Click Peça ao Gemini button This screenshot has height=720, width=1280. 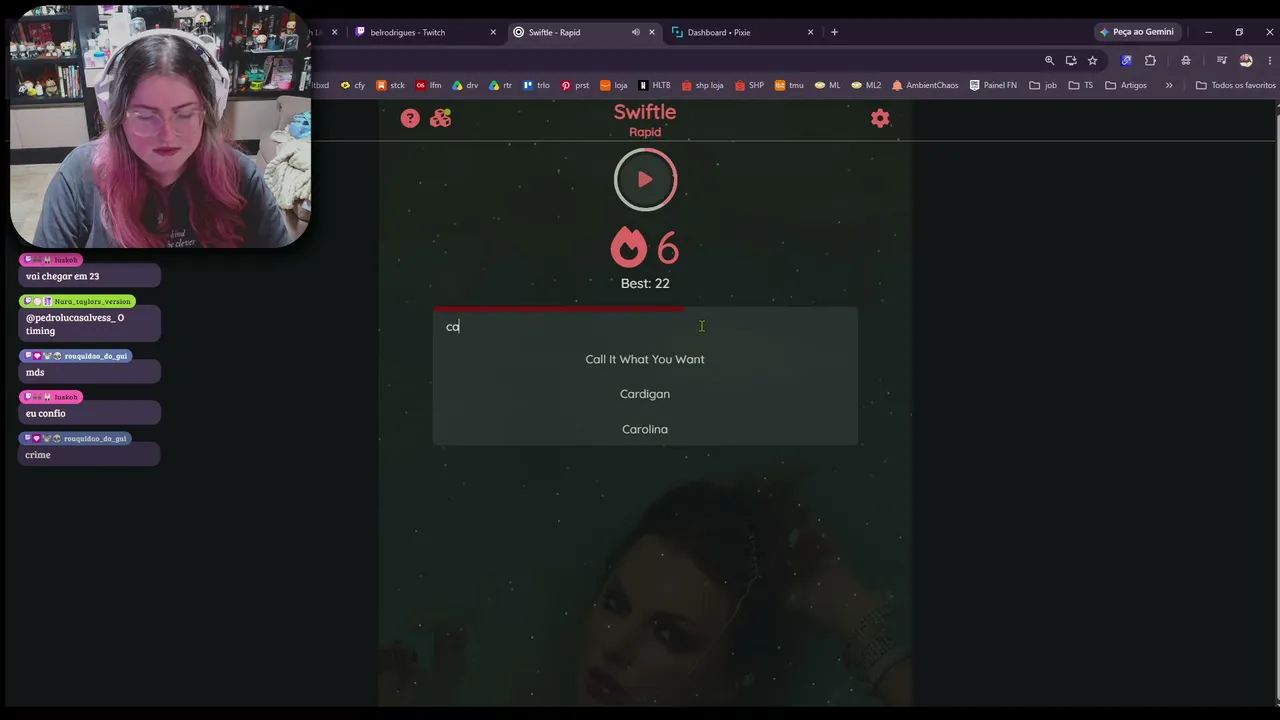point(1136,32)
